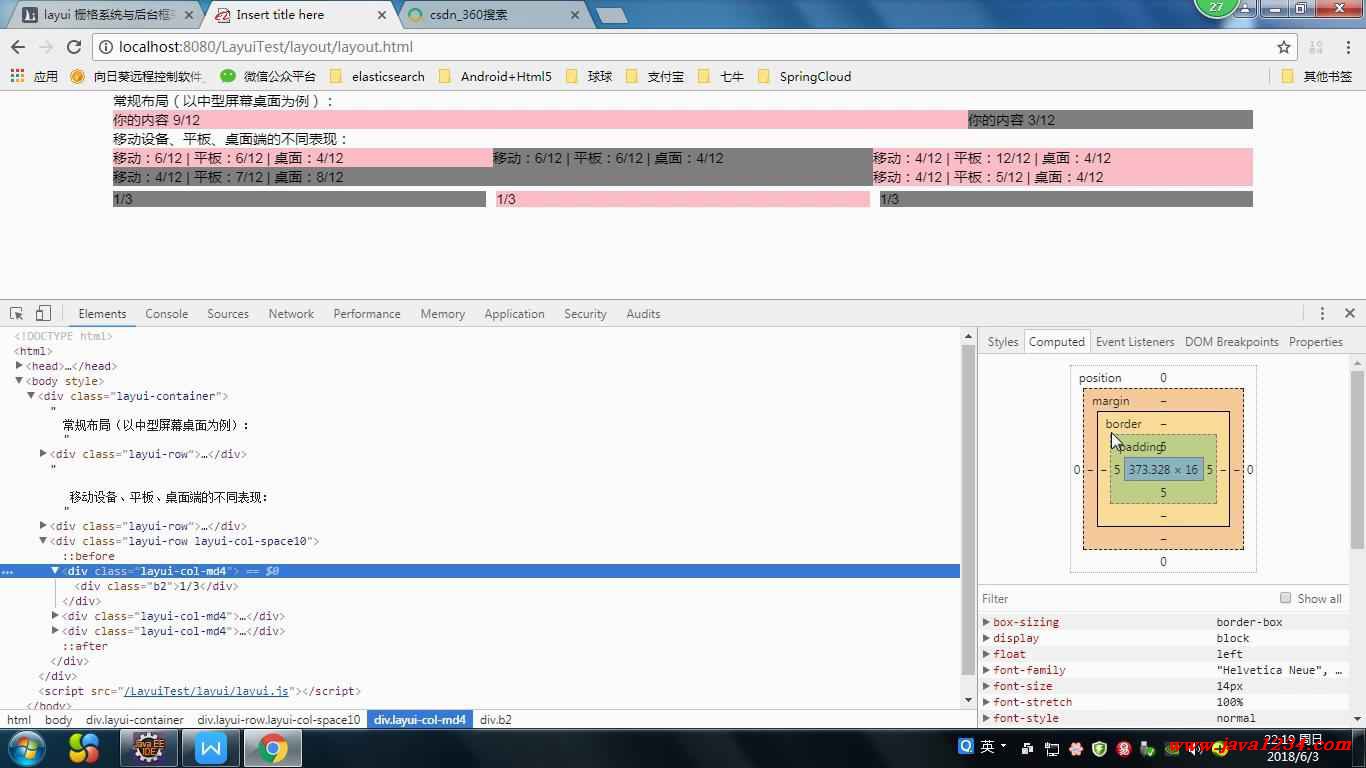Open the Network tab
This screenshot has width=1366, height=768.
[291, 313]
